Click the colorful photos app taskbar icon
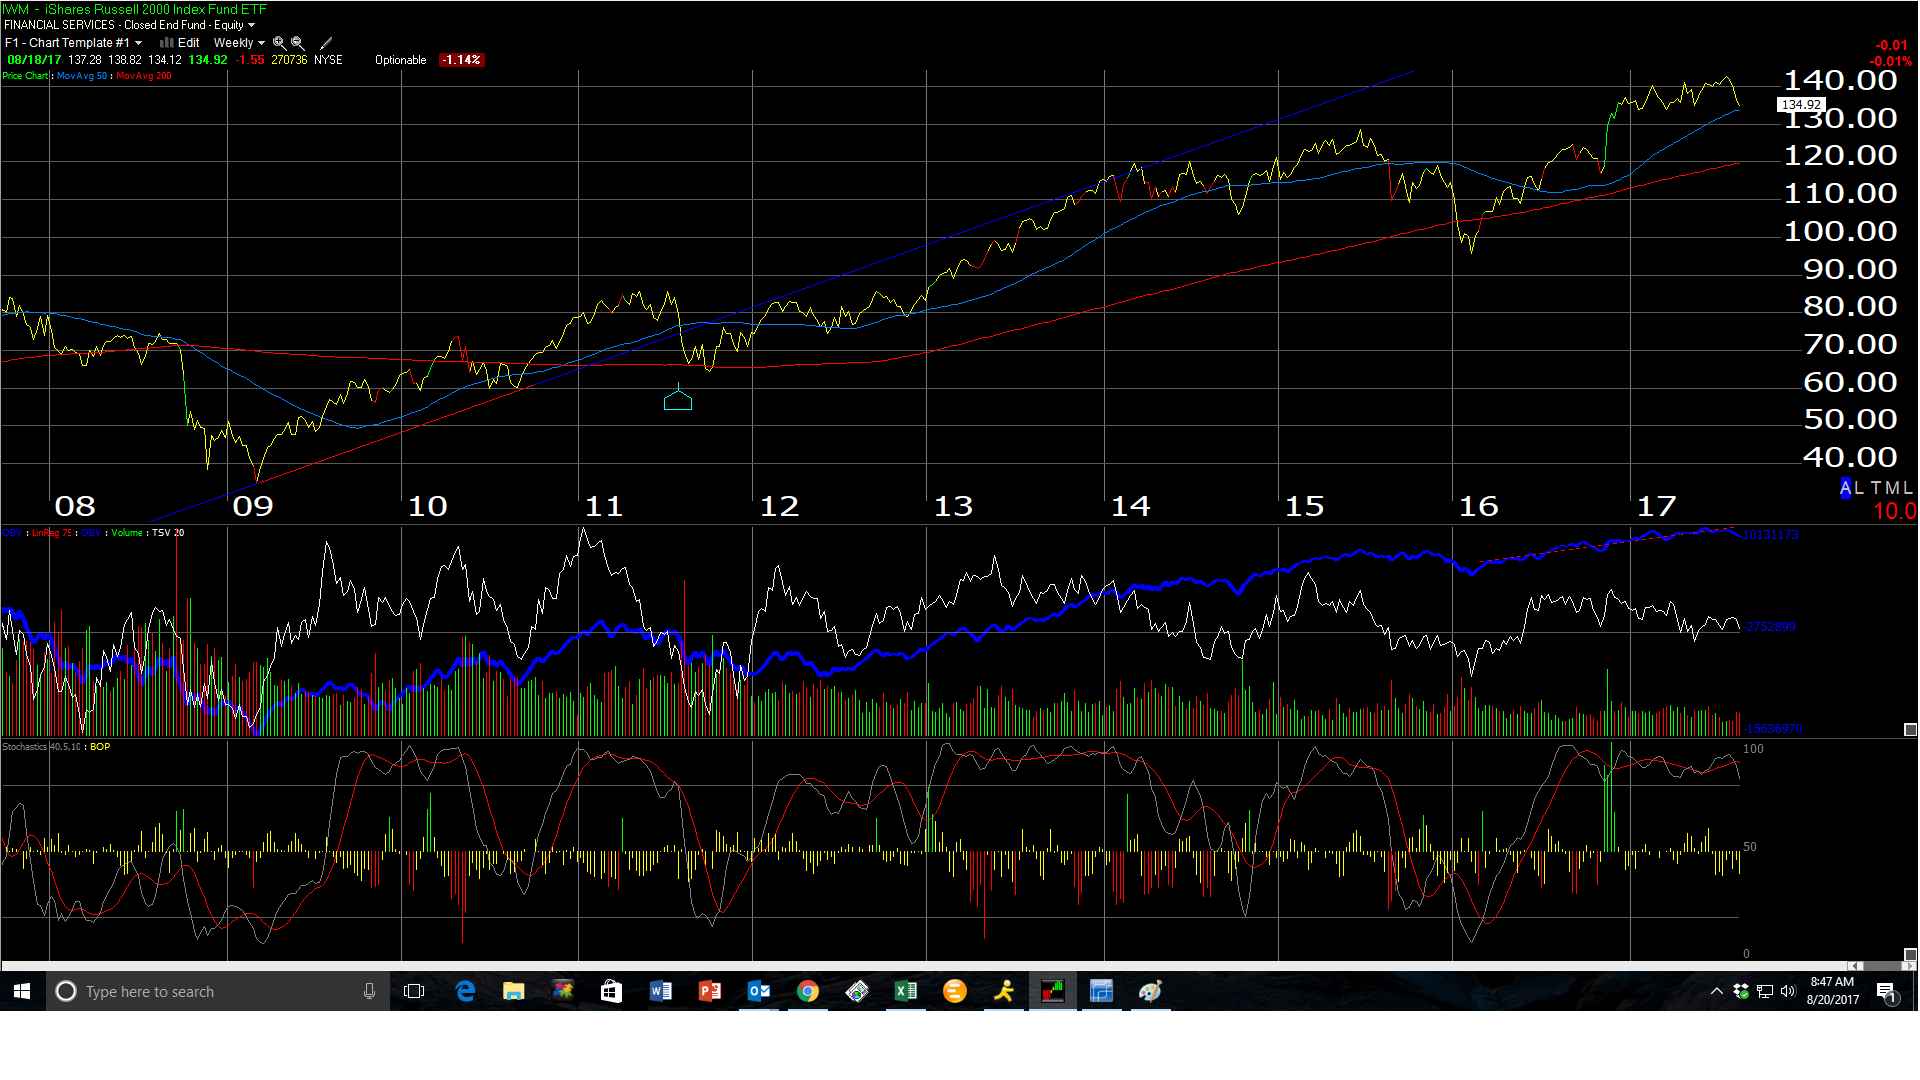 [563, 991]
